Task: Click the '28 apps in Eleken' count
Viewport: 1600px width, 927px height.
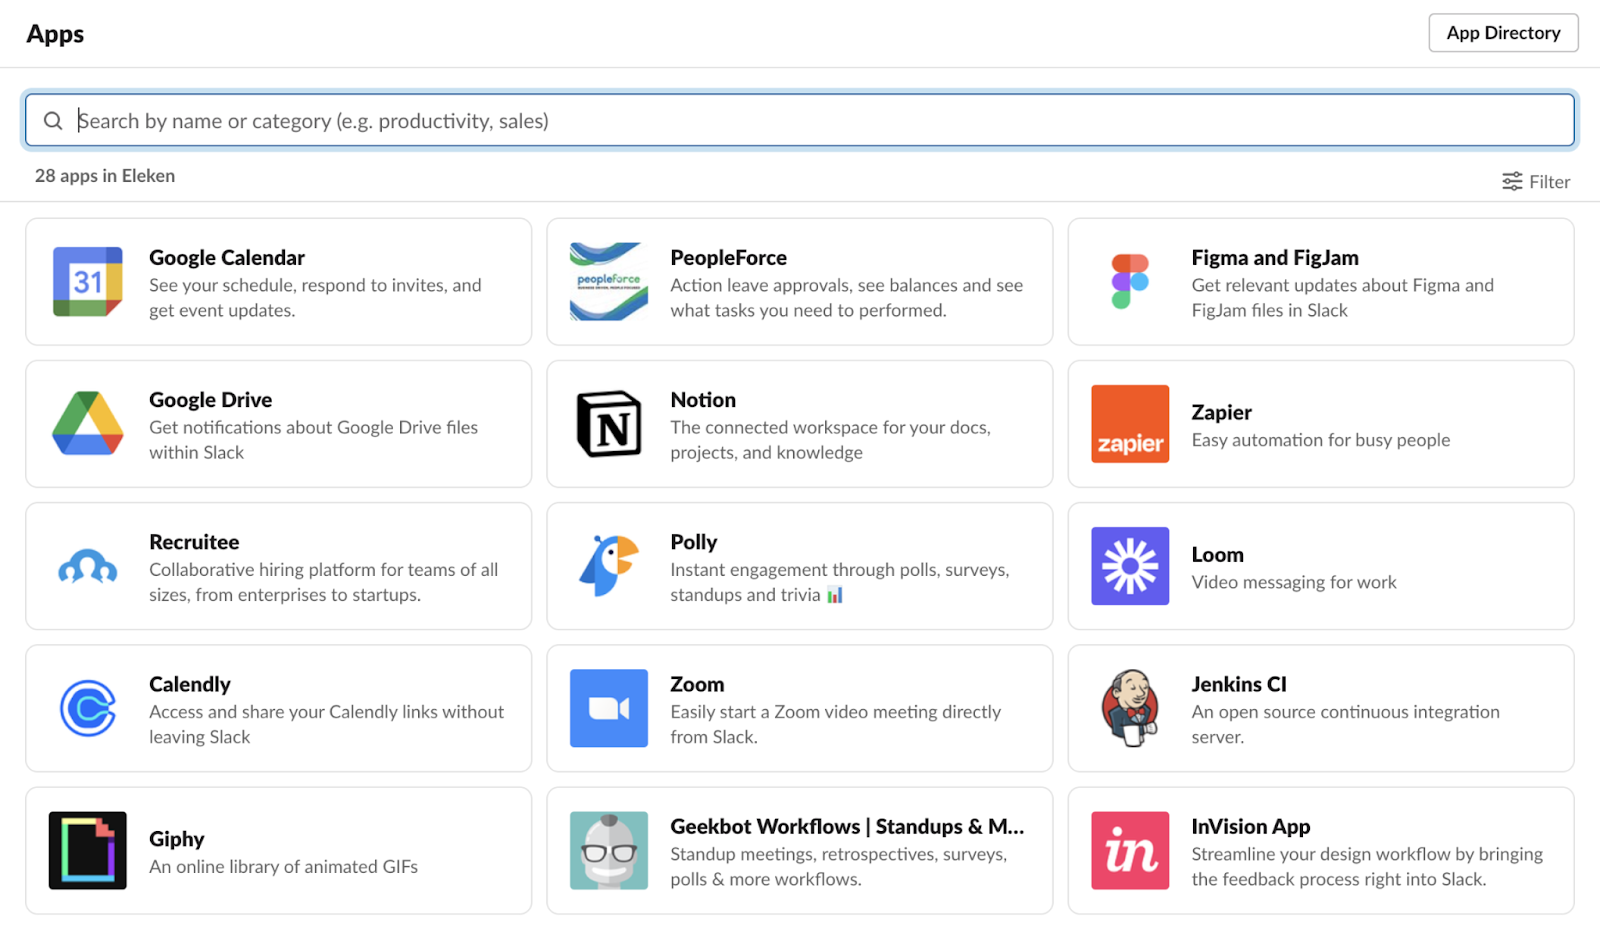Action: (105, 175)
